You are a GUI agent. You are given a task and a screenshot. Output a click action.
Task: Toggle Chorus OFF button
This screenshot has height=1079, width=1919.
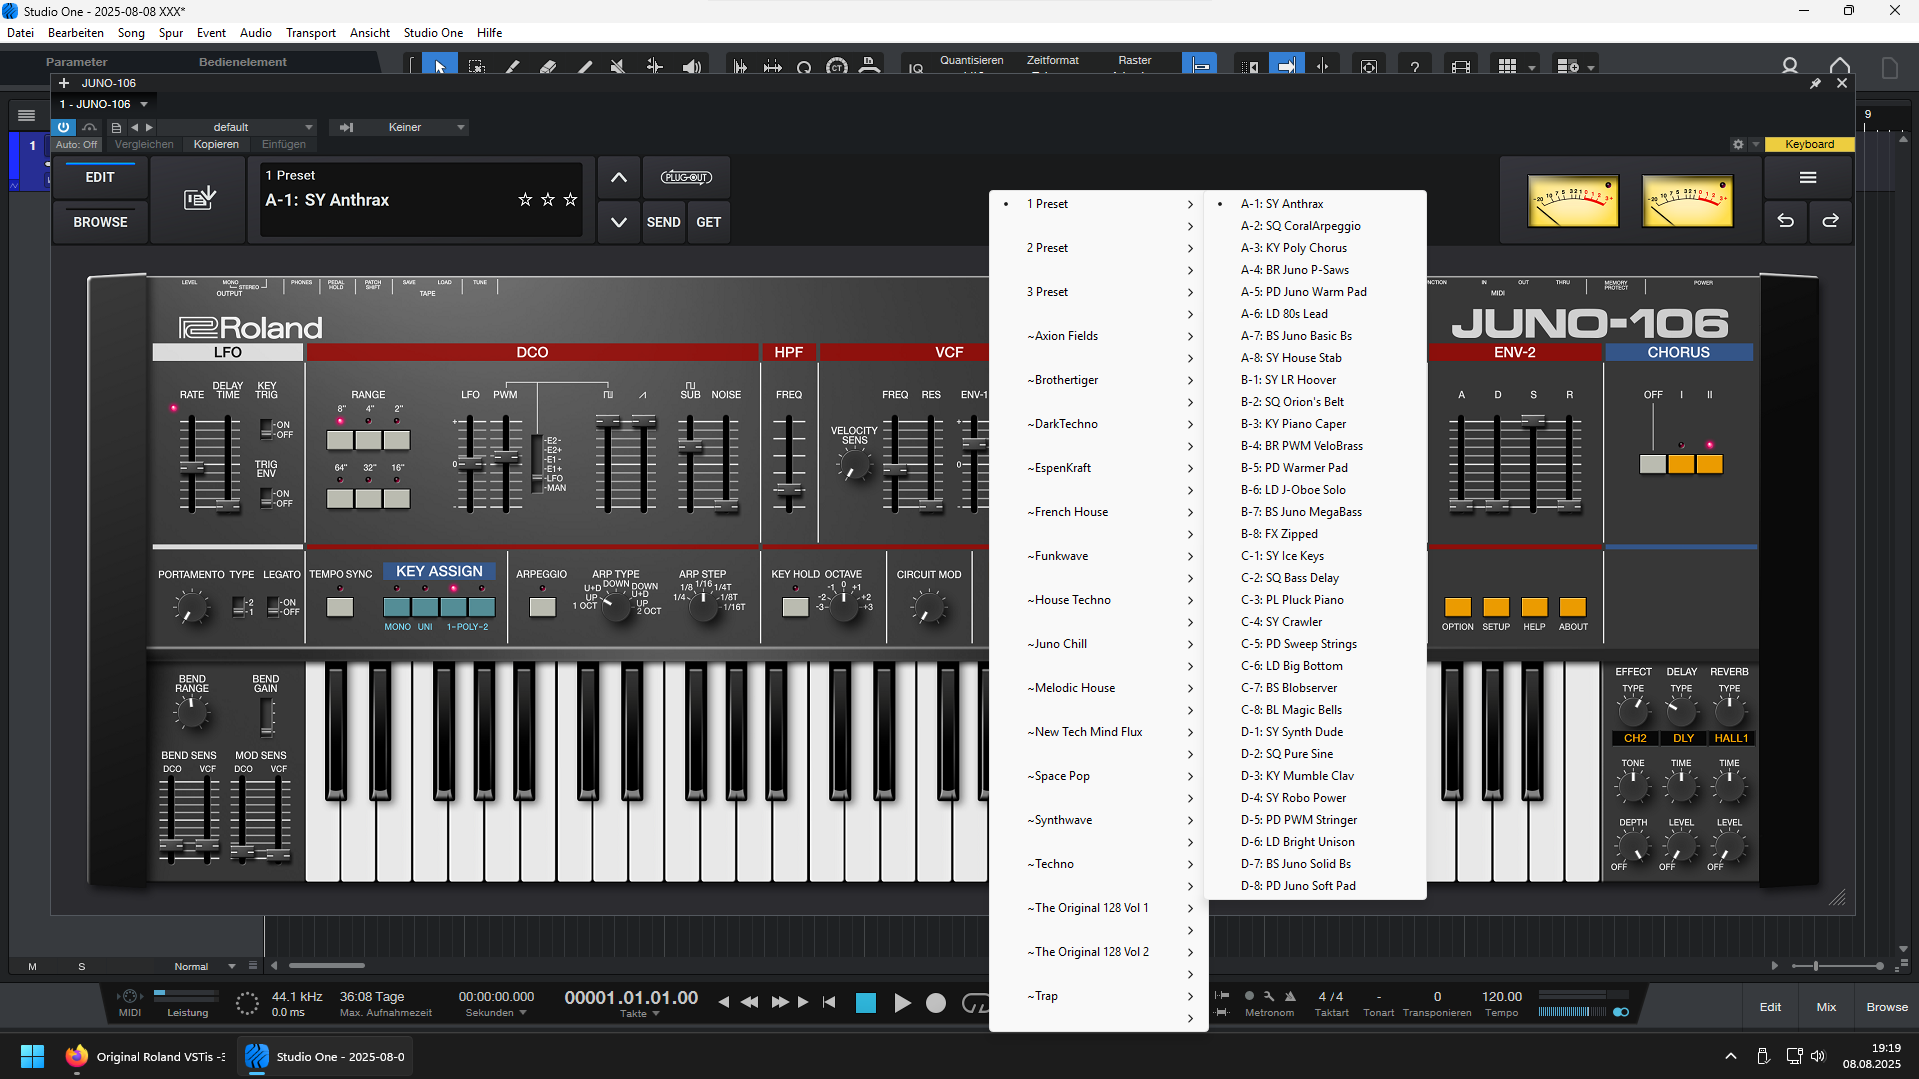click(1653, 464)
